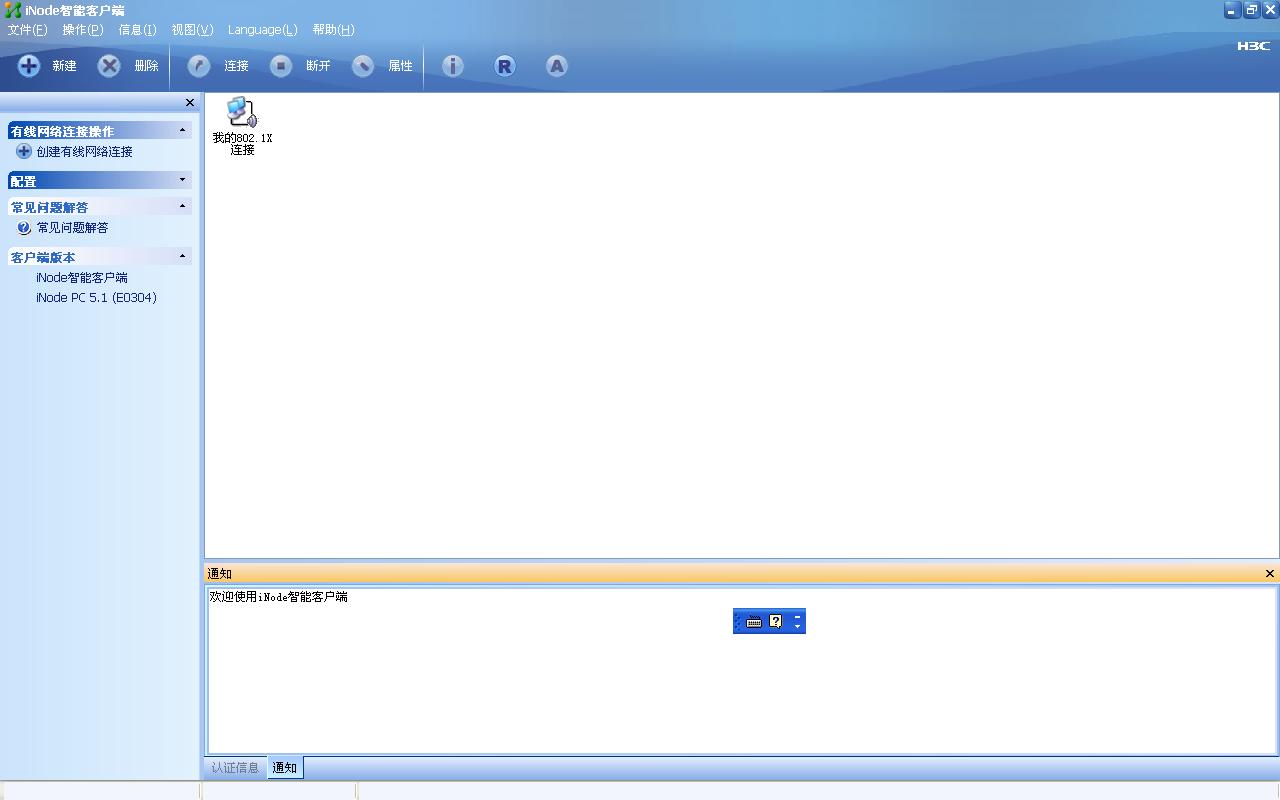Image resolution: width=1280 pixels, height=800 pixels.
Task: Close the iNode window
Action: tap(1270, 10)
